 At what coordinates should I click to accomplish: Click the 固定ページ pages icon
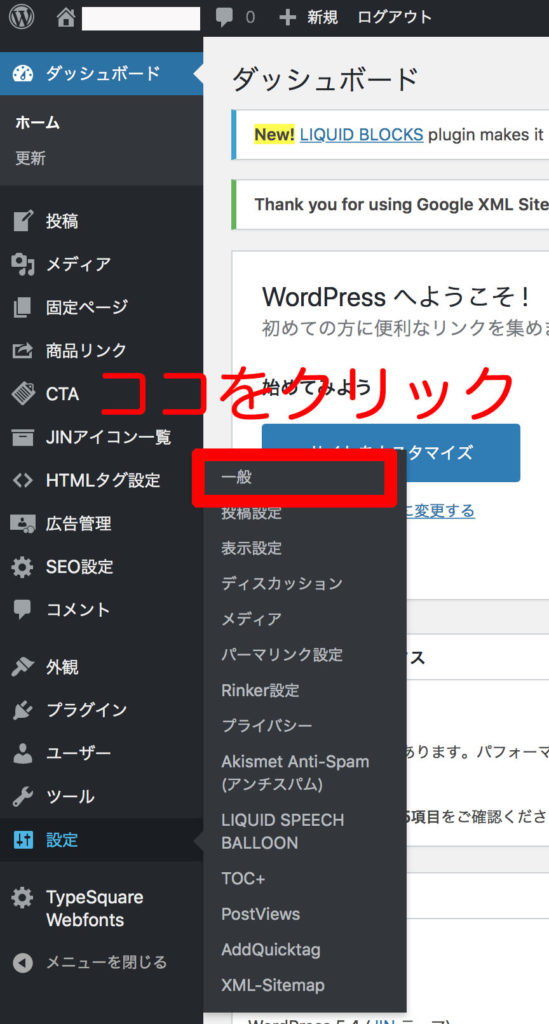[x=22, y=307]
